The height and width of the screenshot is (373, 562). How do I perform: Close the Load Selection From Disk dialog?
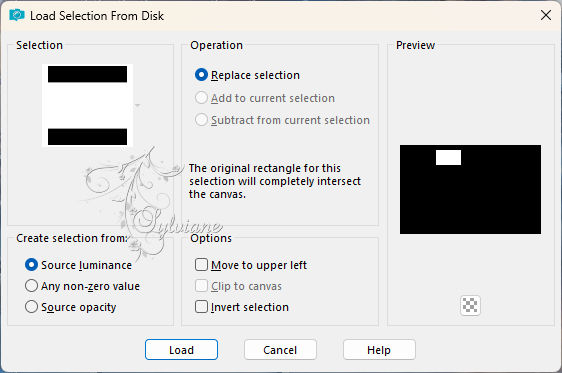pos(546,15)
